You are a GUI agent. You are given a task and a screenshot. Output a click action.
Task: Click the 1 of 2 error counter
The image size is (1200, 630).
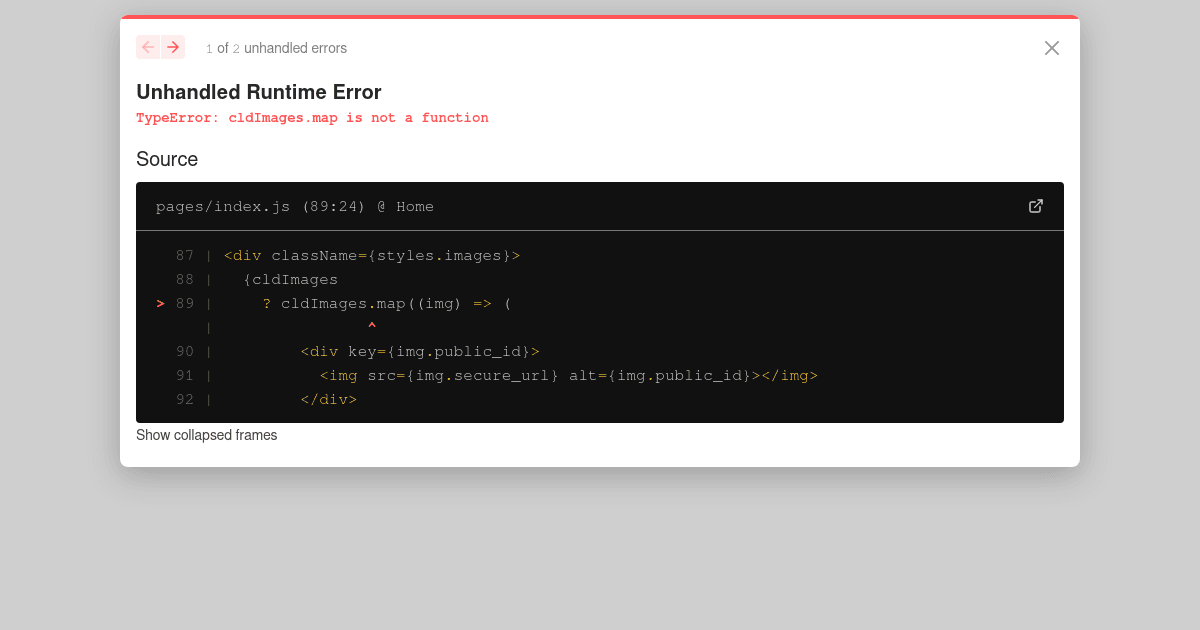pyautogui.click(x=222, y=47)
